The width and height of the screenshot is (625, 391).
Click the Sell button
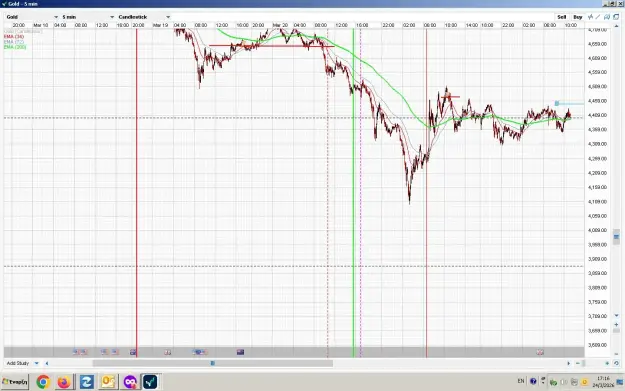(x=562, y=17)
